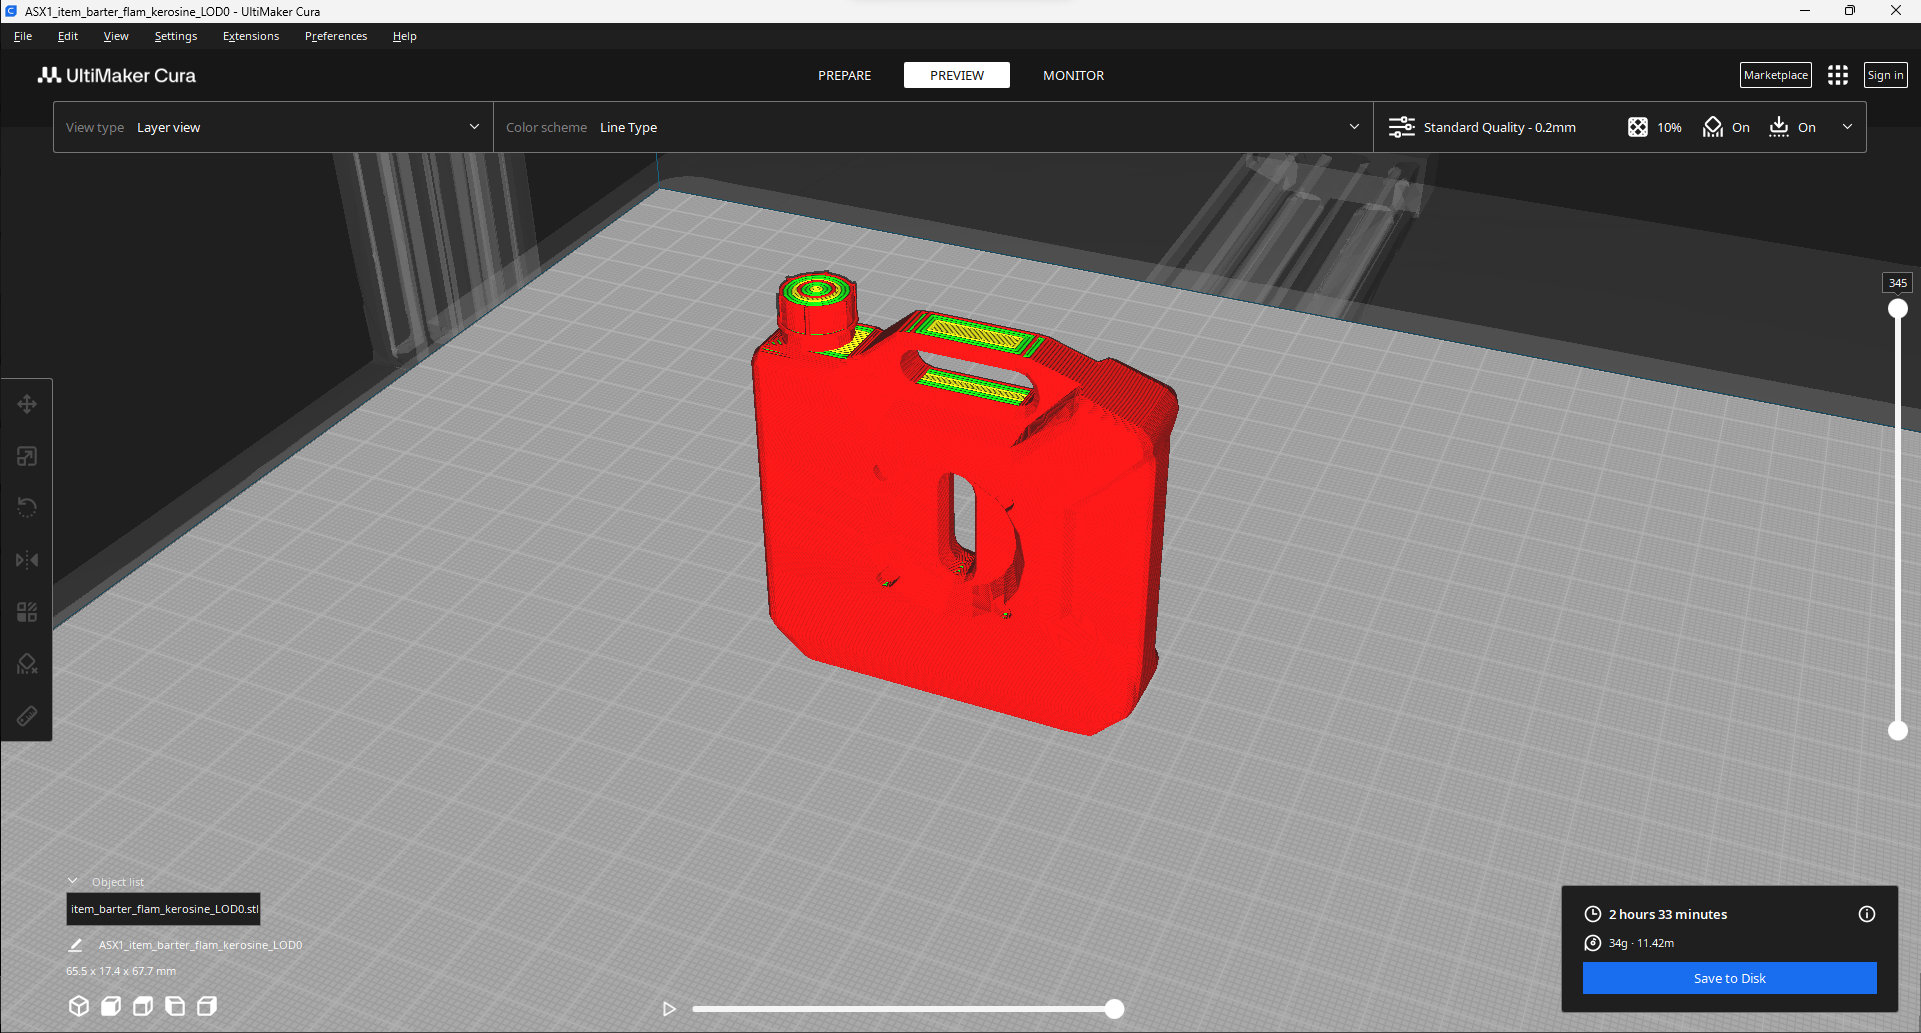Select the Mirror tool
The image size is (1921, 1033).
click(x=27, y=559)
